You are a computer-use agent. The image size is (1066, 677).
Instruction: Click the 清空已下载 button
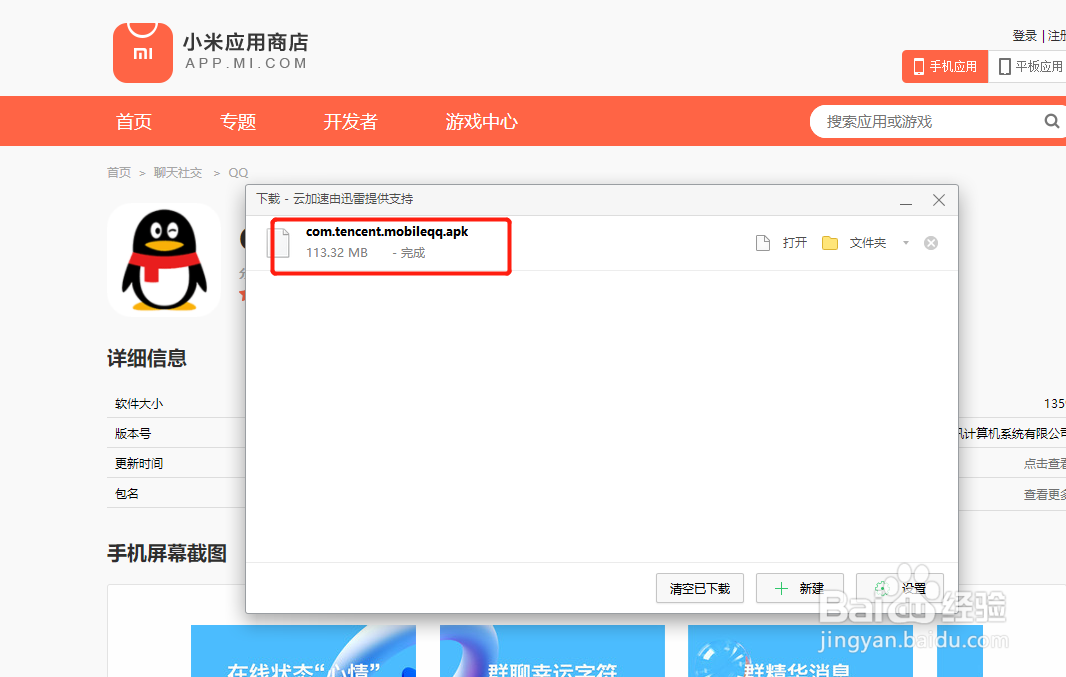700,588
